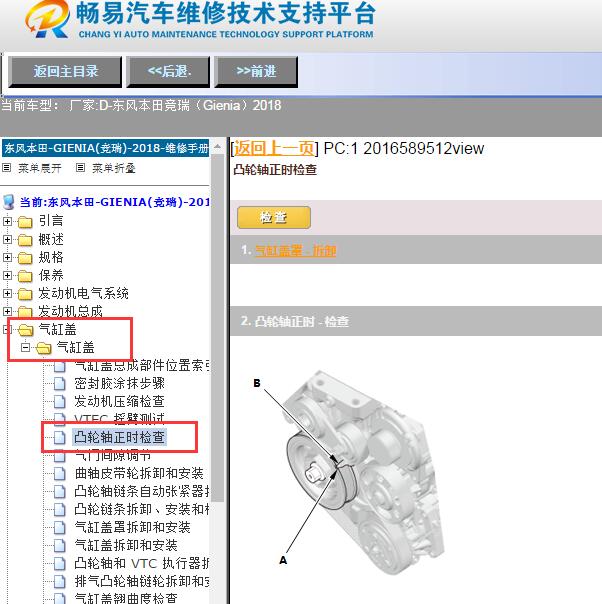Click the 规格 folder icon

25,258
